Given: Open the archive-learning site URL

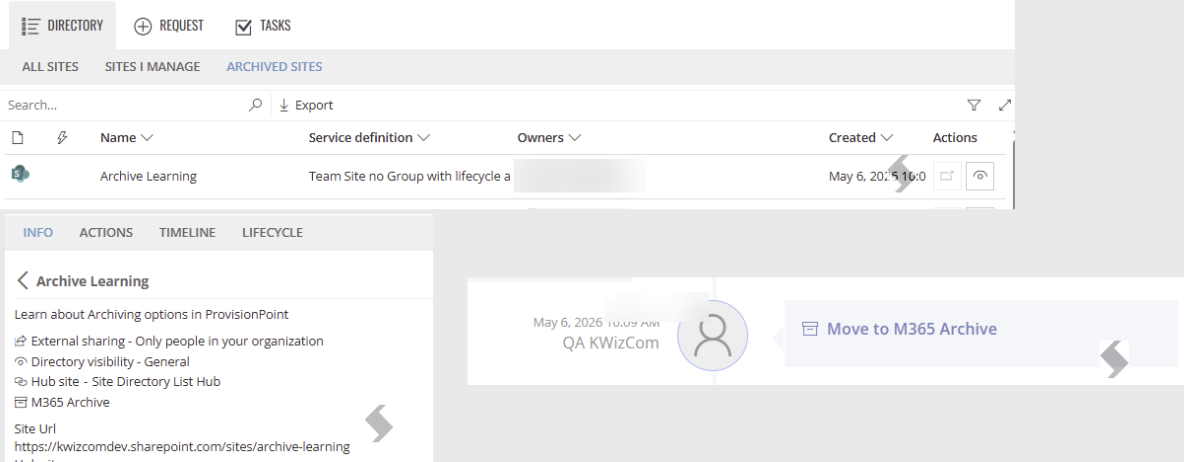Looking at the screenshot, I should pos(182,446).
